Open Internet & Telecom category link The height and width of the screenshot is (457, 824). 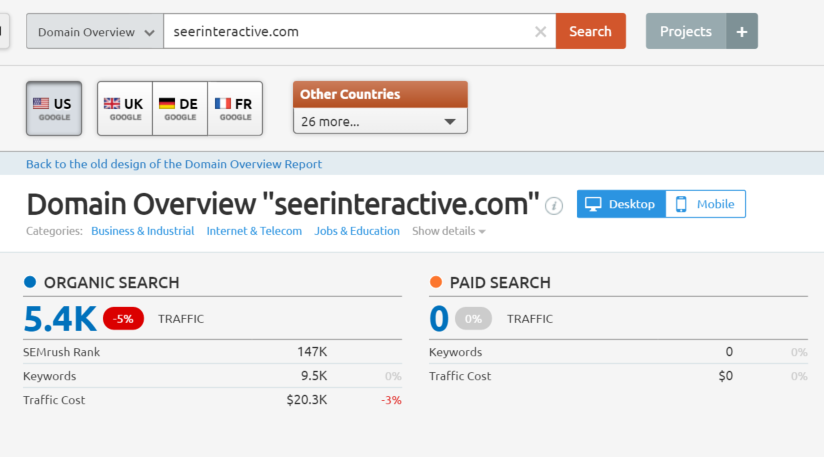(254, 231)
